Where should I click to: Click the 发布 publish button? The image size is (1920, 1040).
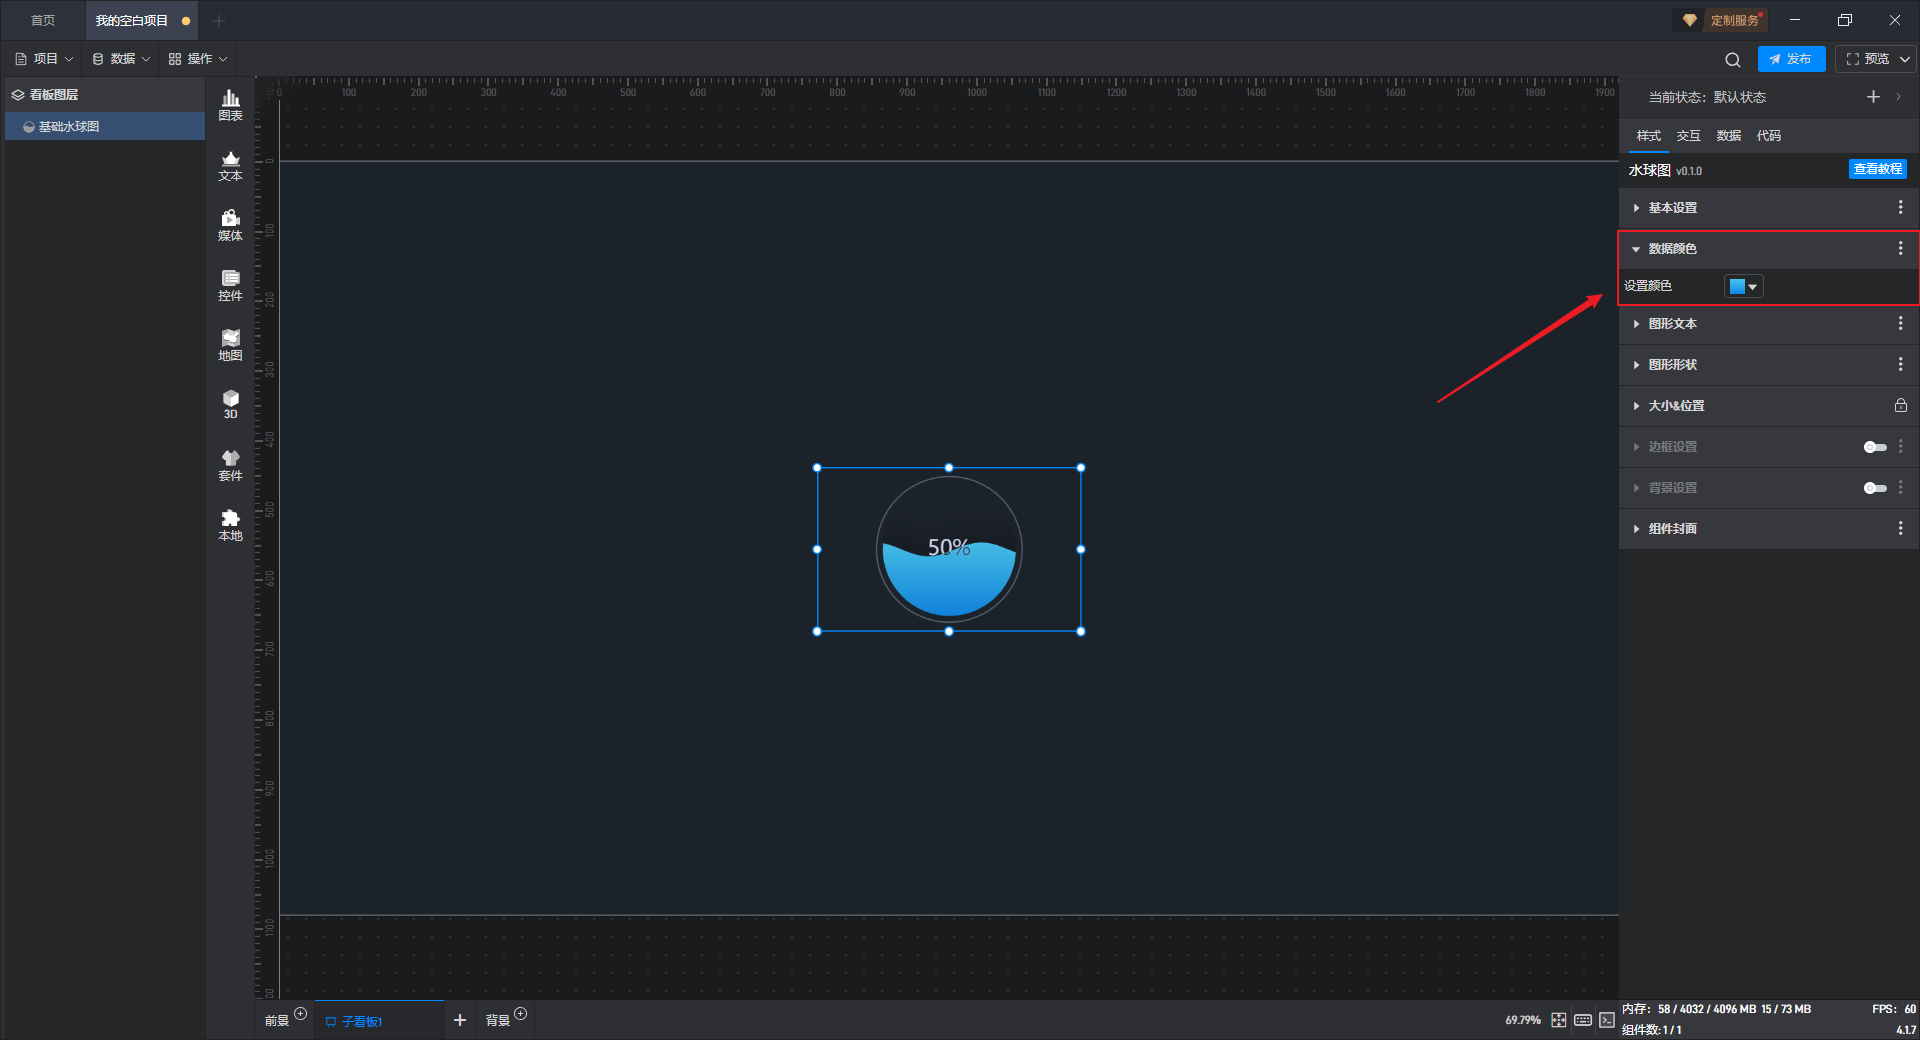pyautogui.click(x=1791, y=59)
